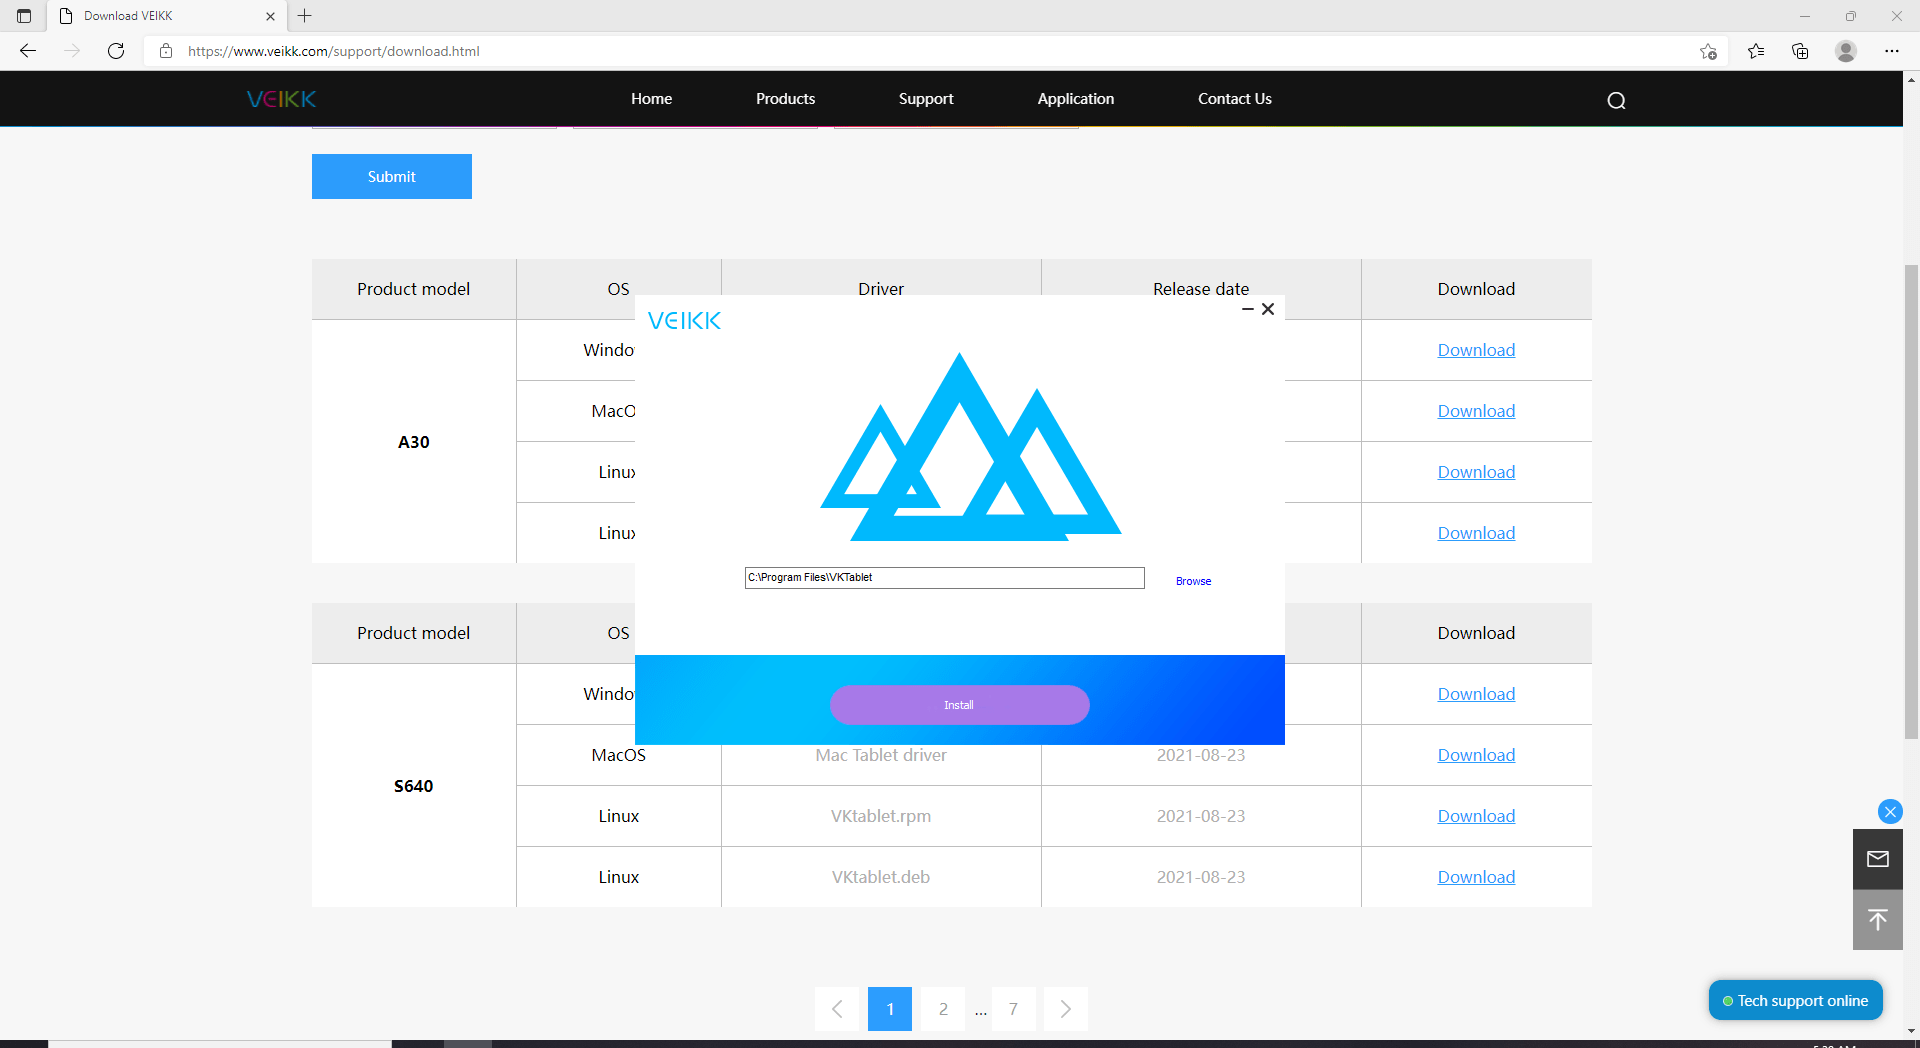Open the Home menu item
1920x1048 pixels.
click(652, 99)
